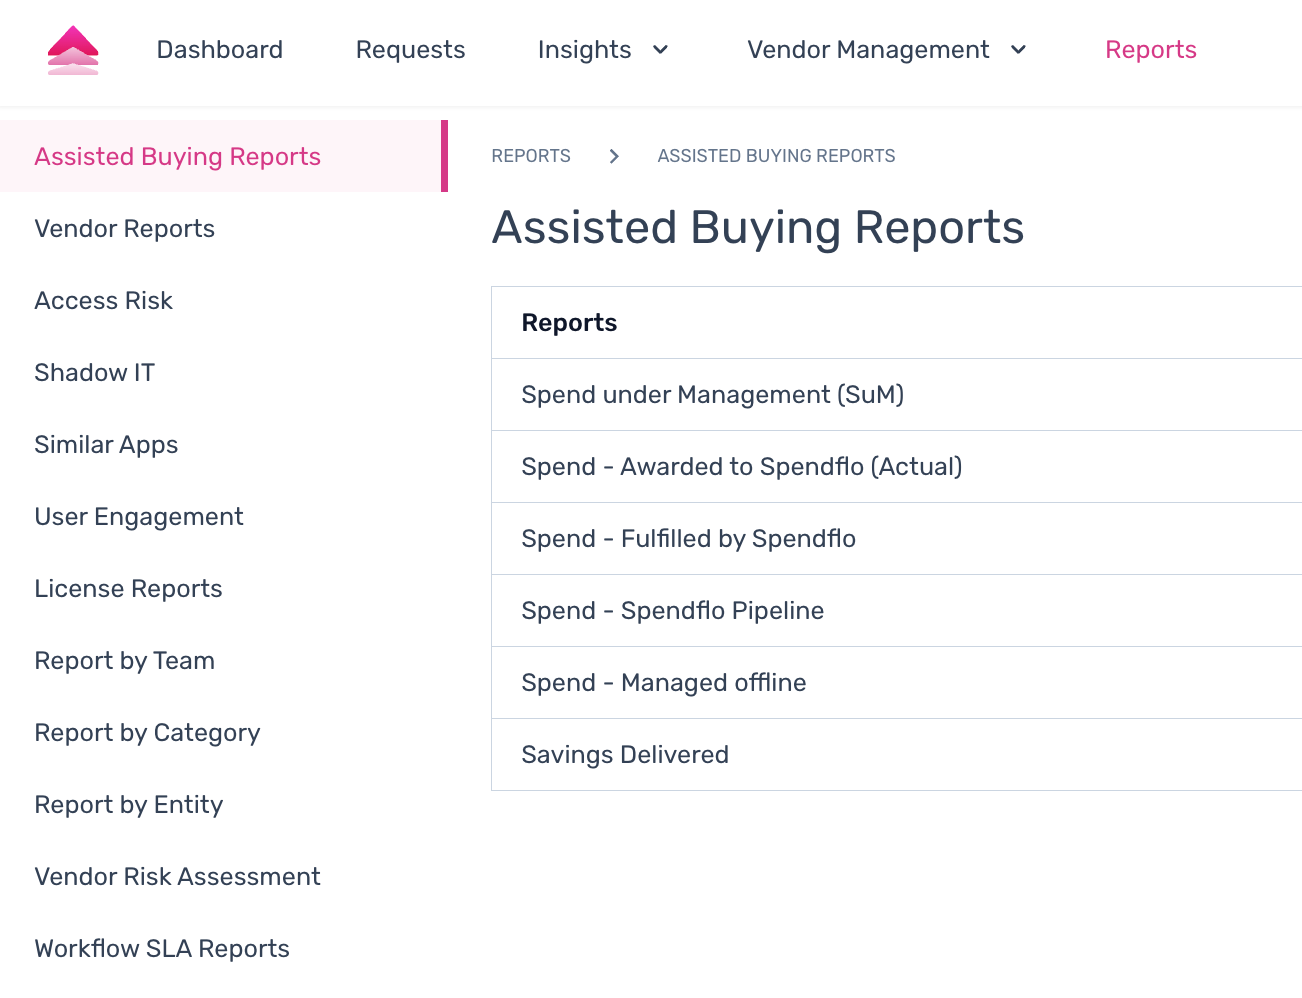This screenshot has width=1302, height=998.
Task: Click the REPORTS breadcrumb link
Action: 531,156
